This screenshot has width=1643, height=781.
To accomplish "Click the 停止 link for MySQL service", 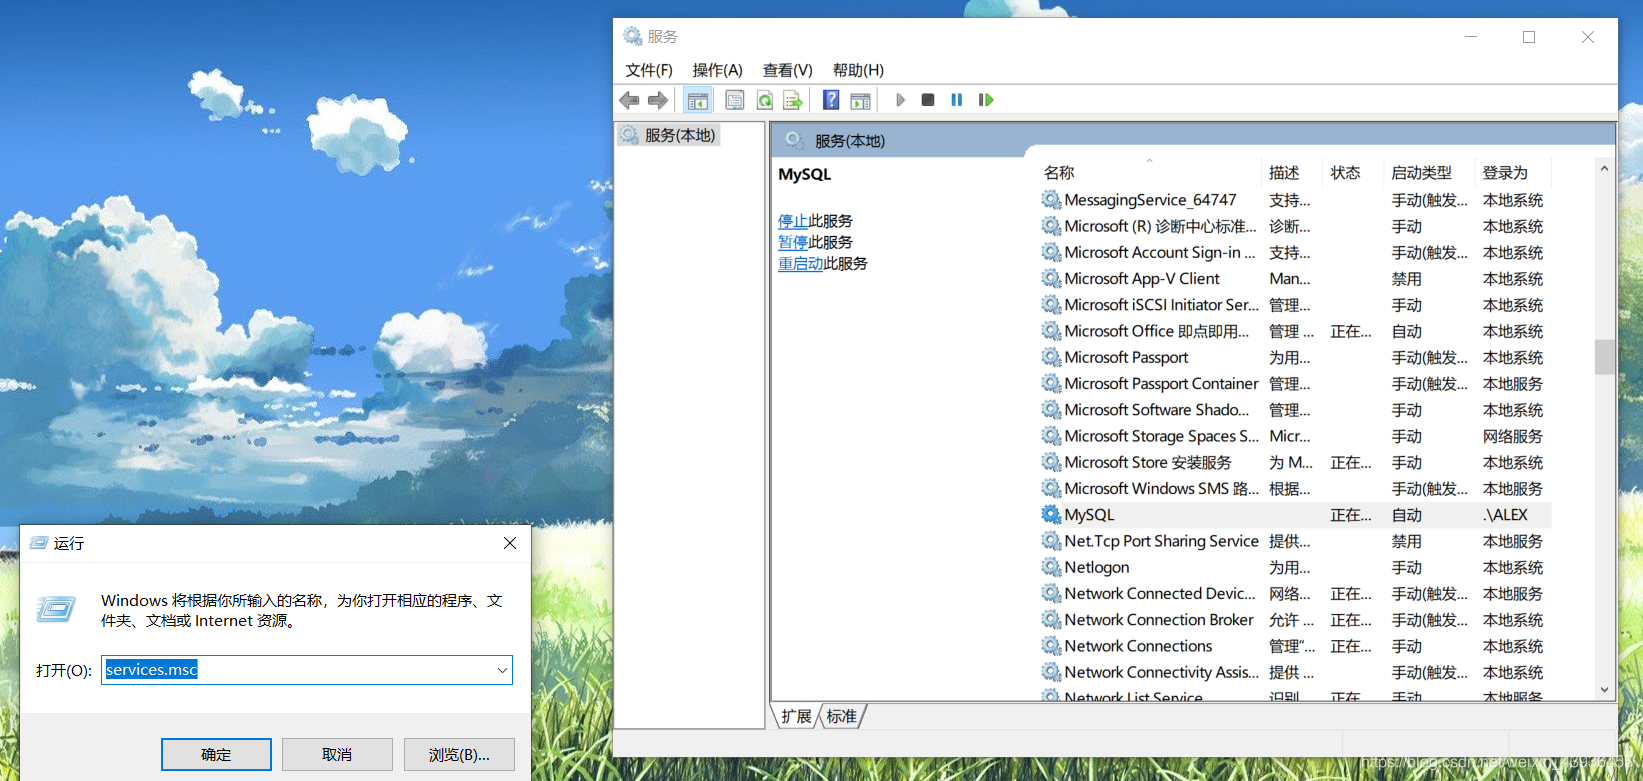I will [793, 221].
